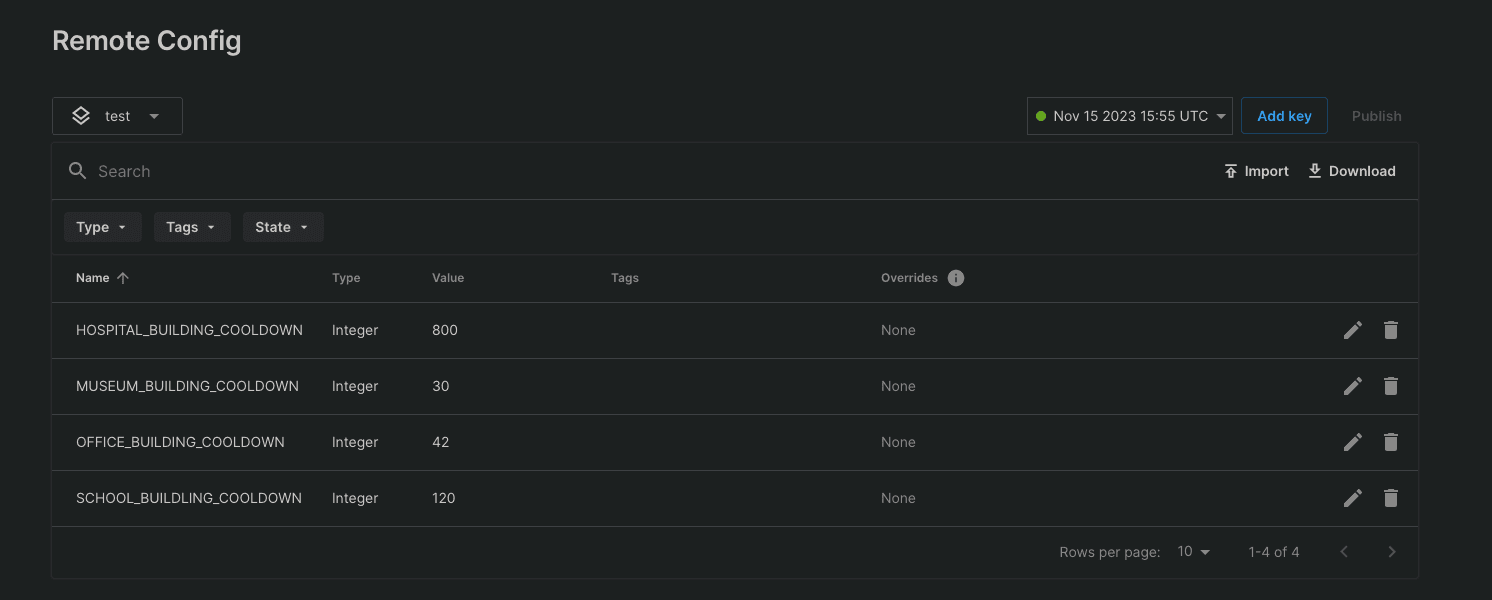The image size is (1492, 600).
Task: Open the test environment dropdown
Action: pyautogui.click(x=117, y=116)
